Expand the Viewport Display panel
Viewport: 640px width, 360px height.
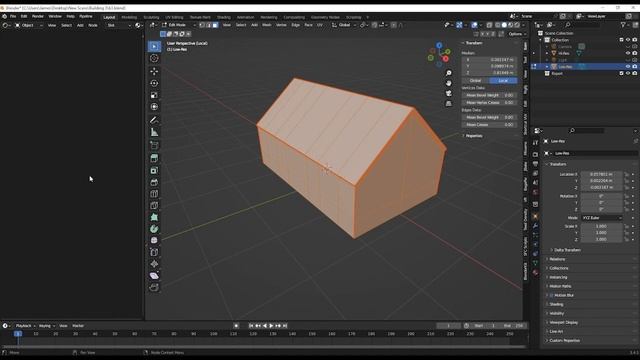pos(563,322)
